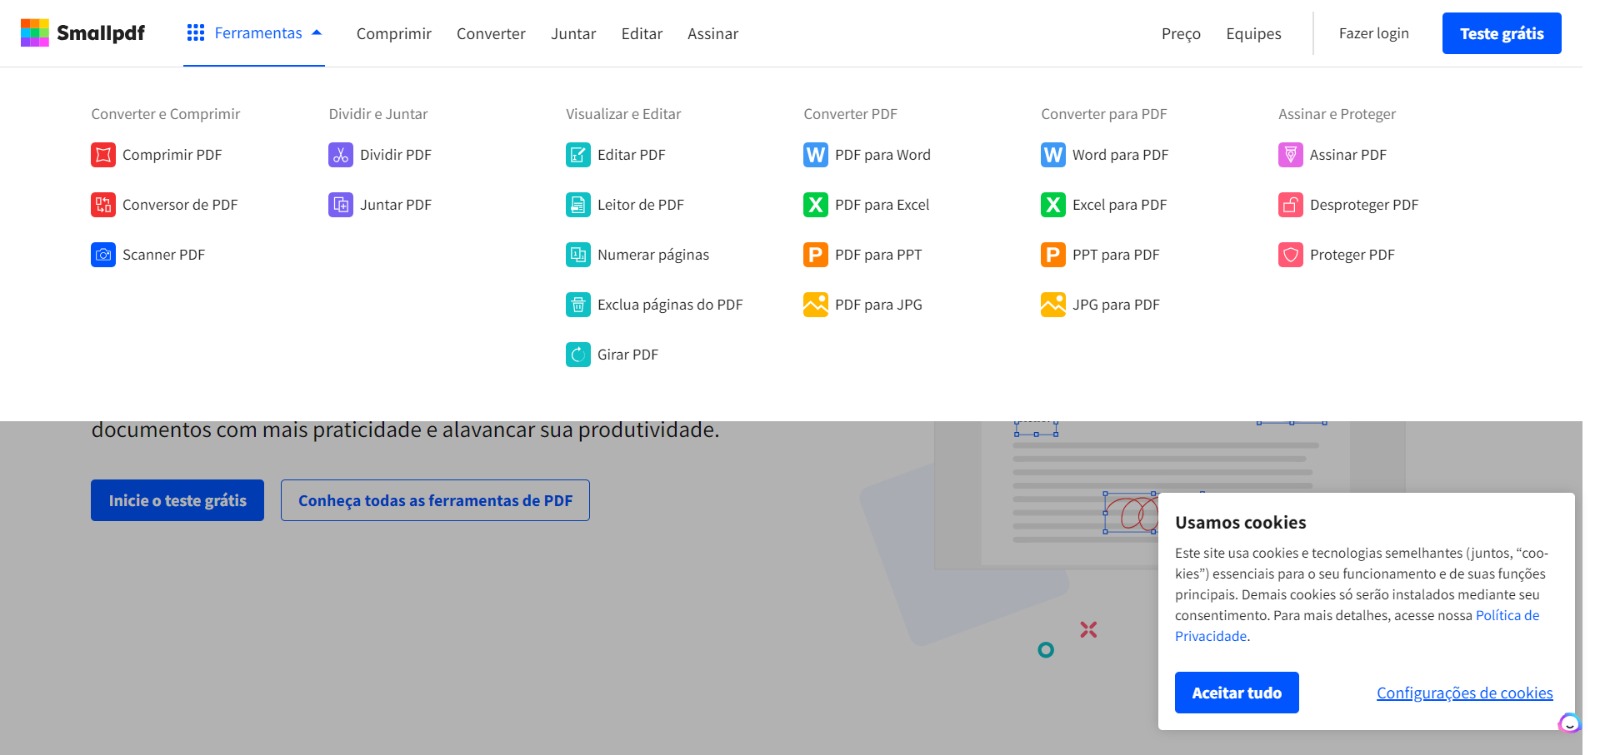
Task: Click the PDF para Excel X icon
Action: click(816, 205)
